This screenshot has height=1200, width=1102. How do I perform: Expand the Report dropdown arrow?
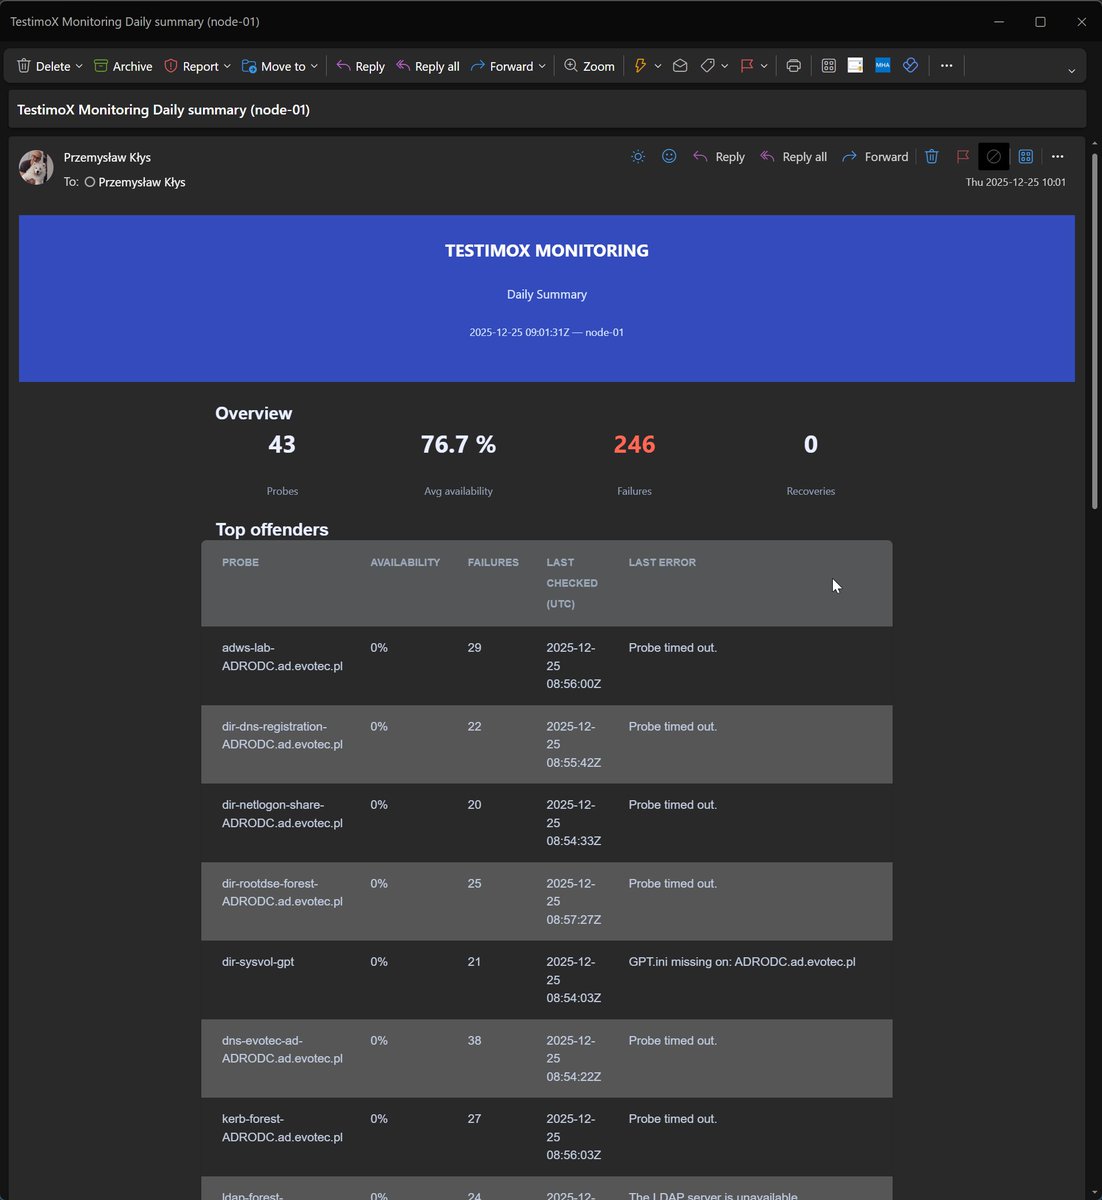[x=227, y=66]
